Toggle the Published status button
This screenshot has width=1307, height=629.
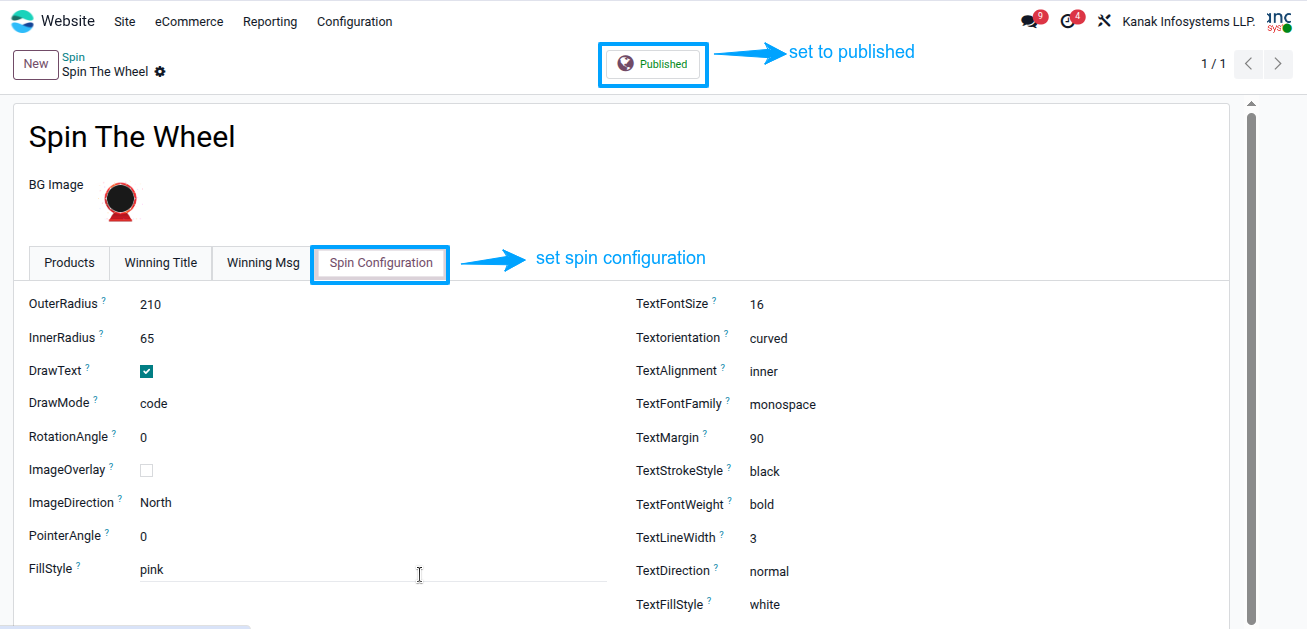pos(653,64)
